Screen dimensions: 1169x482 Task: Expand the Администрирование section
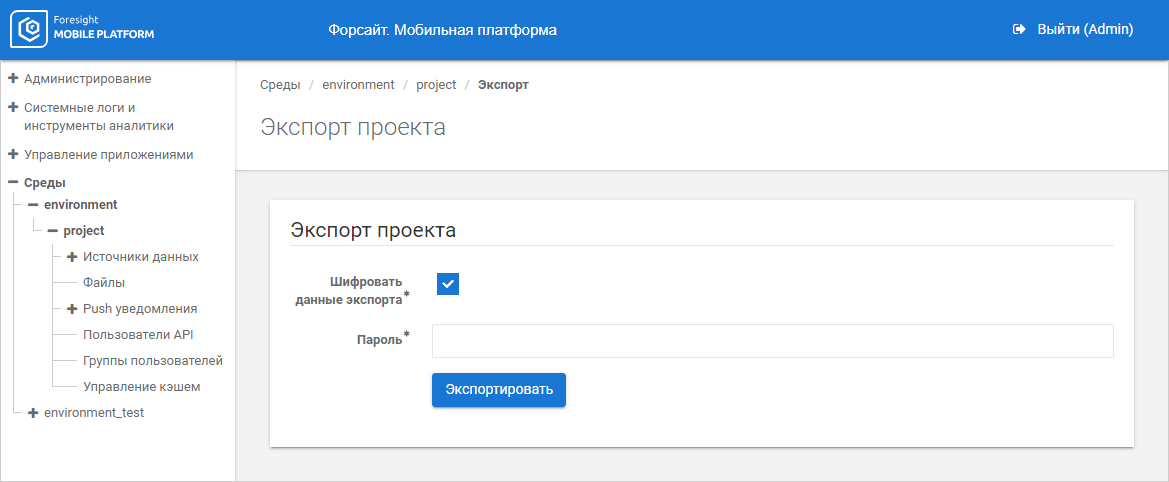13,78
